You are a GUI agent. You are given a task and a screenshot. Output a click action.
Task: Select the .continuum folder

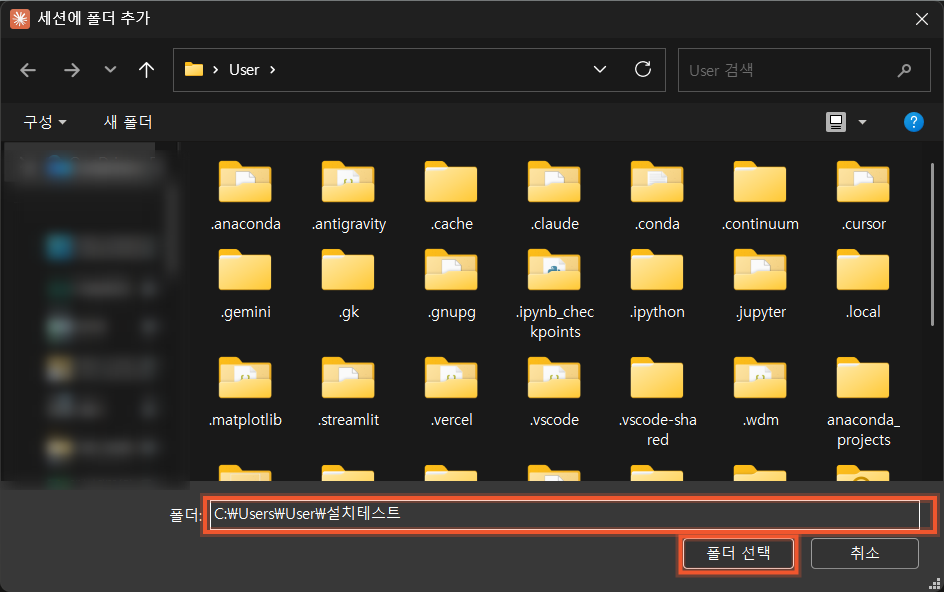760,196
